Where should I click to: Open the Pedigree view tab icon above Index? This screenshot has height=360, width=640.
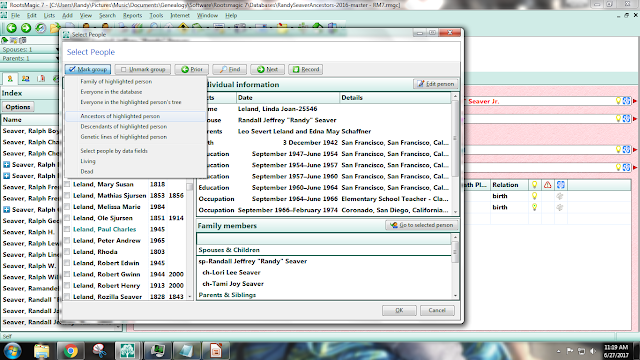[10, 79]
